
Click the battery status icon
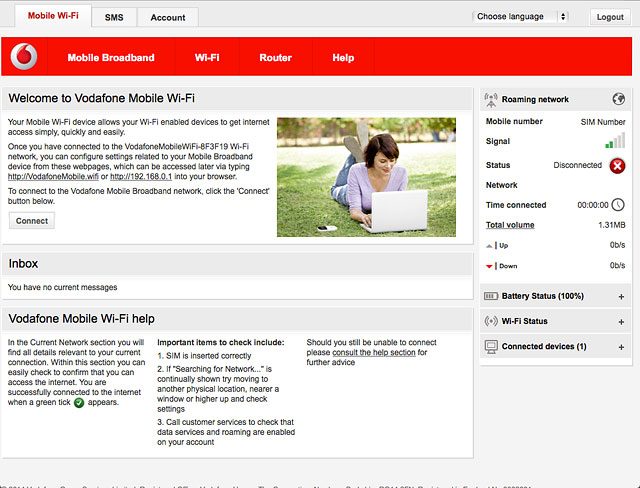[491, 297]
